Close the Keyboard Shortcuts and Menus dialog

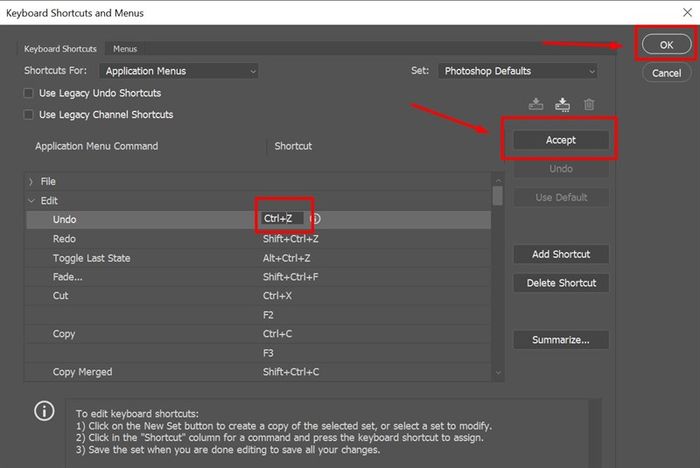[688, 13]
